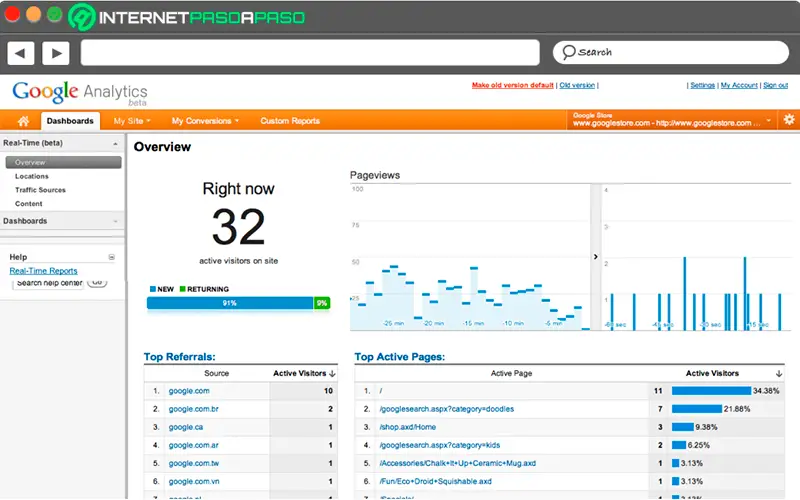Click the browser back arrow button
The image size is (800, 500).
point(21,53)
